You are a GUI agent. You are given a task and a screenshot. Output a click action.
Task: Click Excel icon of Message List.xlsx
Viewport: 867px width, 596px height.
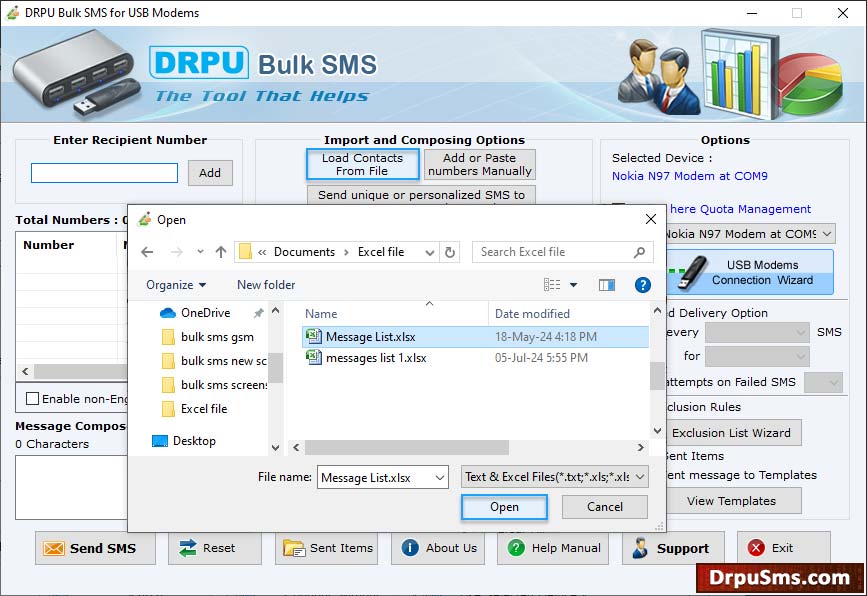(x=314, y=336)
